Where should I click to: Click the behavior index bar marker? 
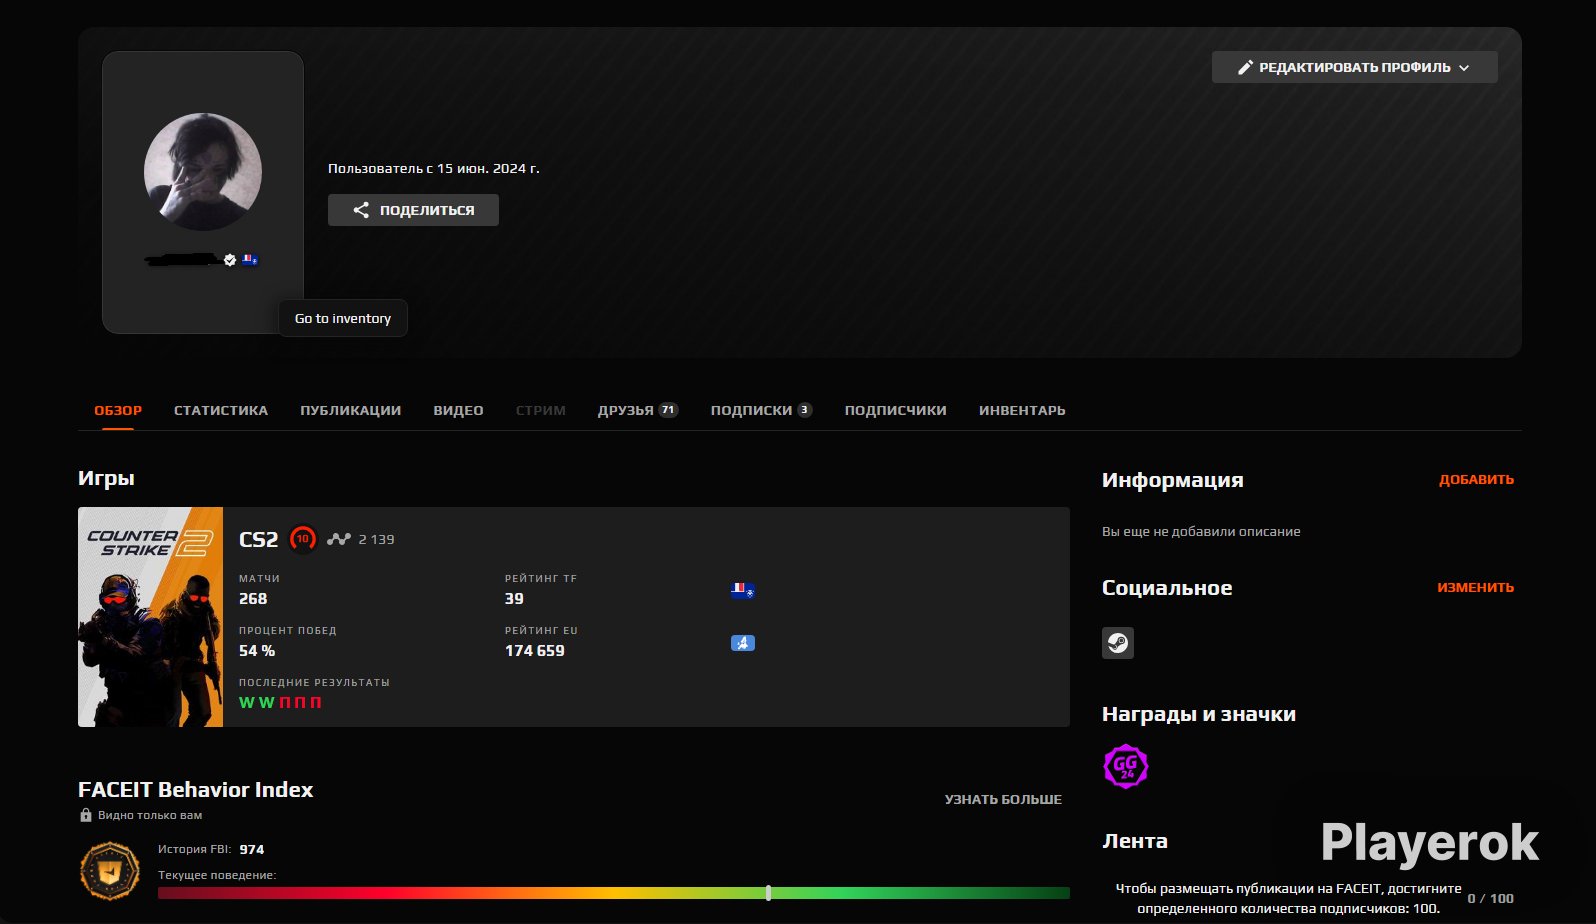point(768,893)
